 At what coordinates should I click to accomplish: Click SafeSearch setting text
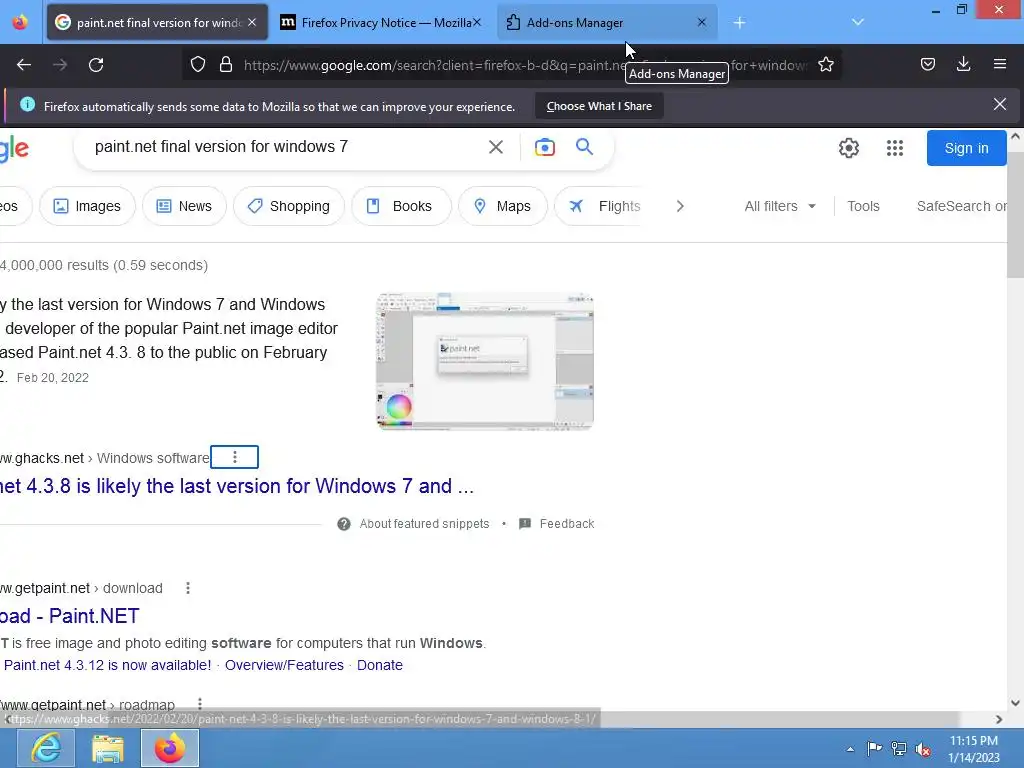[961, 206]
